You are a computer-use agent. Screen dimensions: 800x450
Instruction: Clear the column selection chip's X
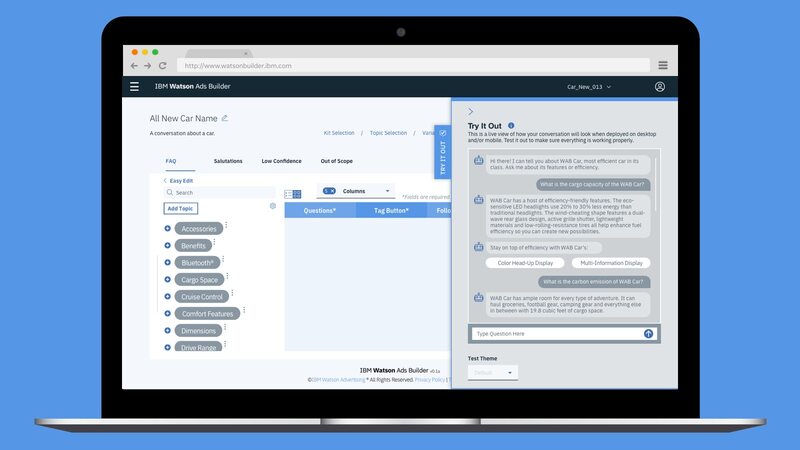(332, 191)
